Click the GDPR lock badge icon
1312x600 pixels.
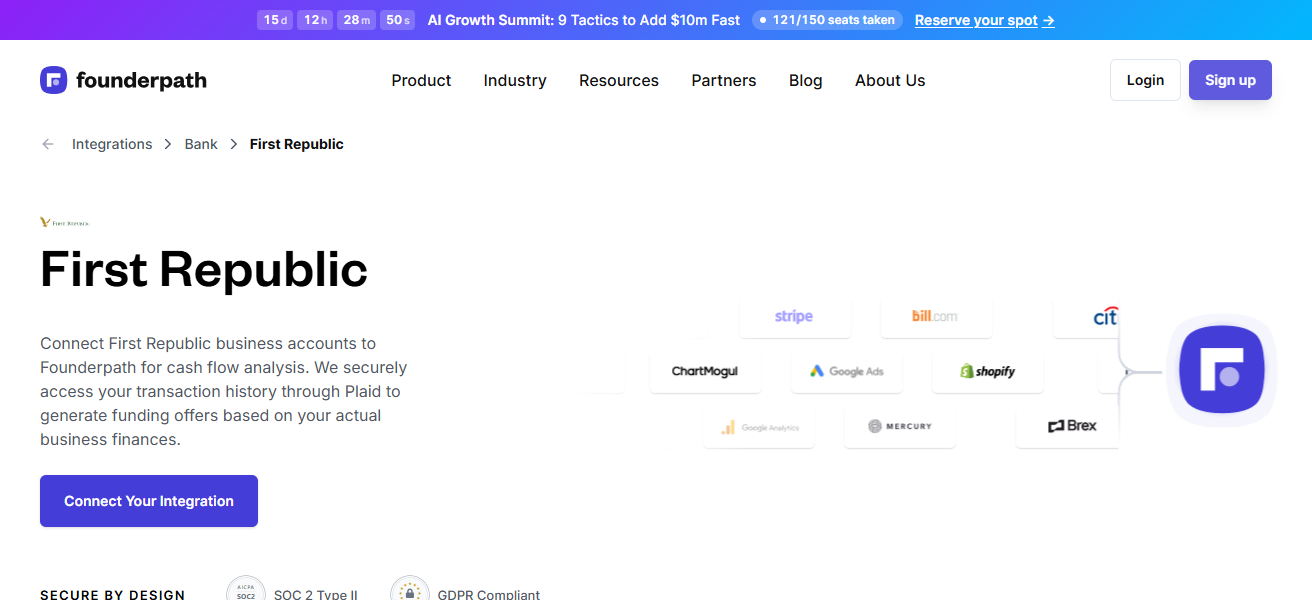tap(410, 590)
